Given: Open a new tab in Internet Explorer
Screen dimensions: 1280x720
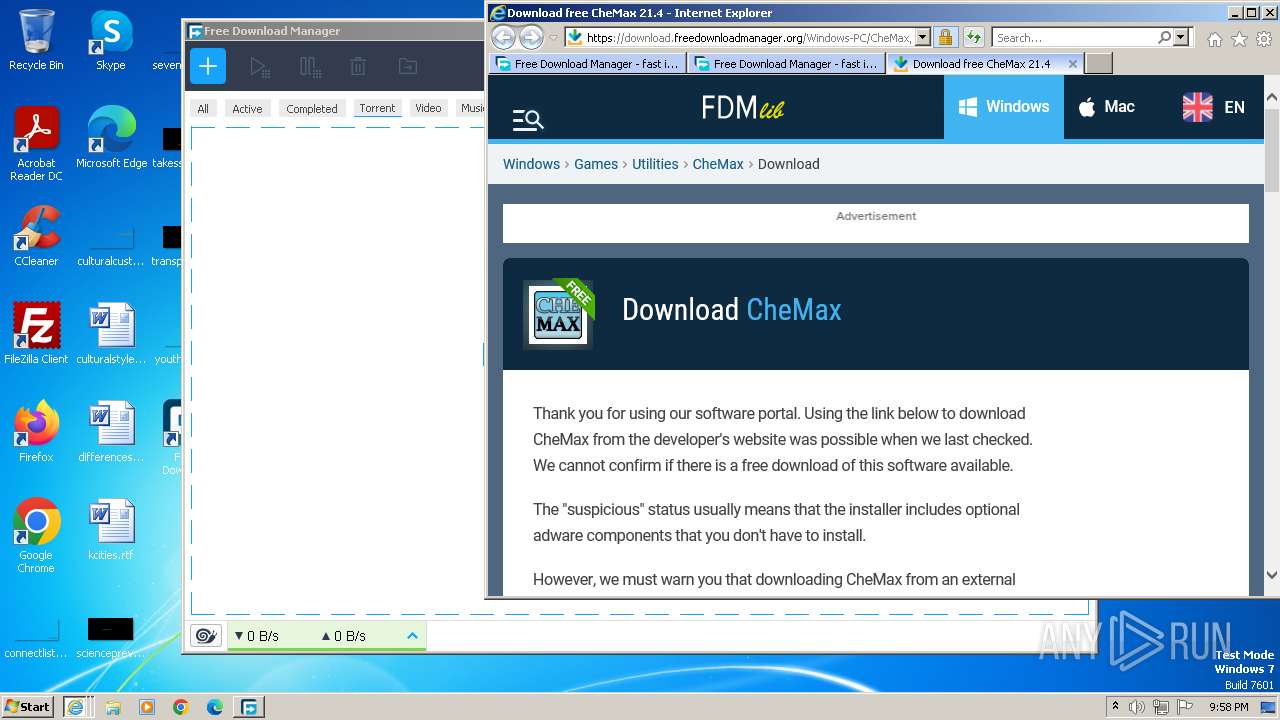Looking at the screenshot, I should pyautogui.click(x=1098, y=63).
